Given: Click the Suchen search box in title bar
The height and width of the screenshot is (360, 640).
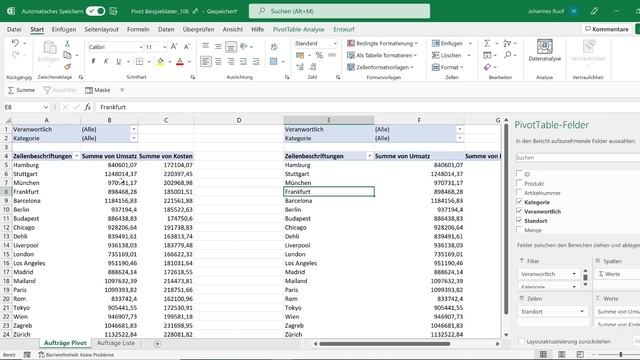Looking at the screenshot, I should [x=339, y=11].
